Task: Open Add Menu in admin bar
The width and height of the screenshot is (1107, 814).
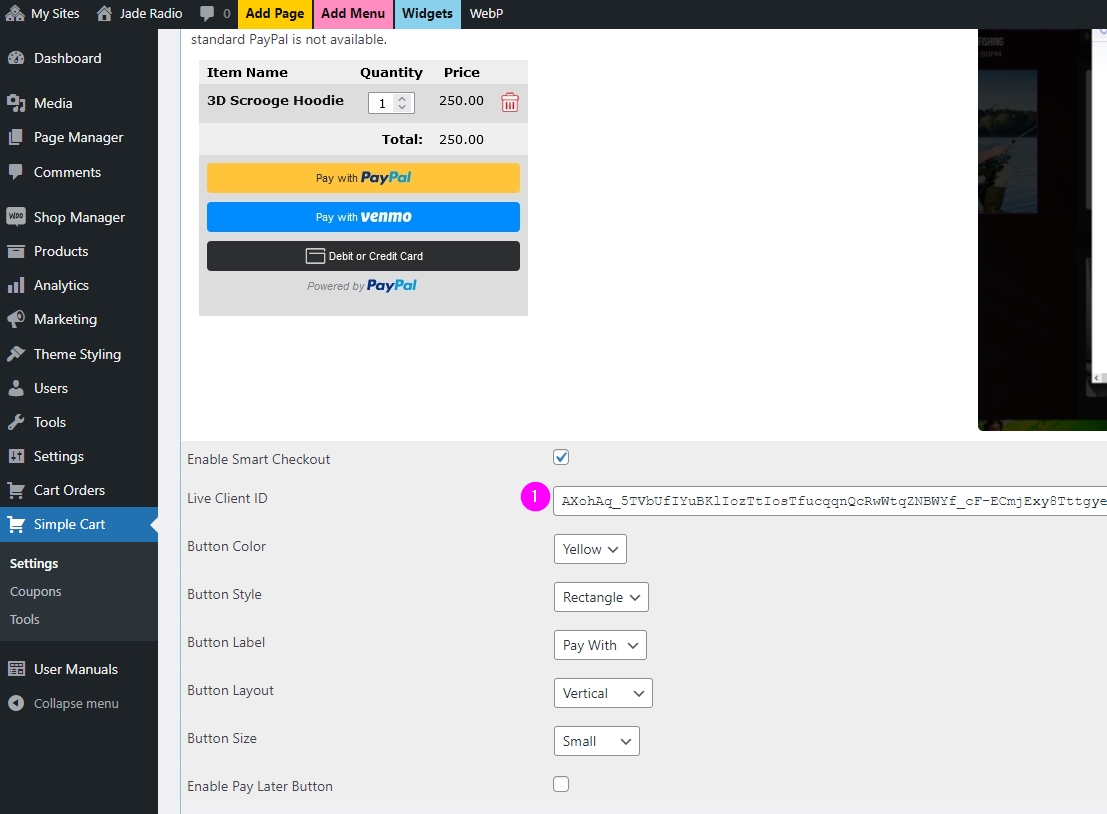Action: [x=353, y=14]
